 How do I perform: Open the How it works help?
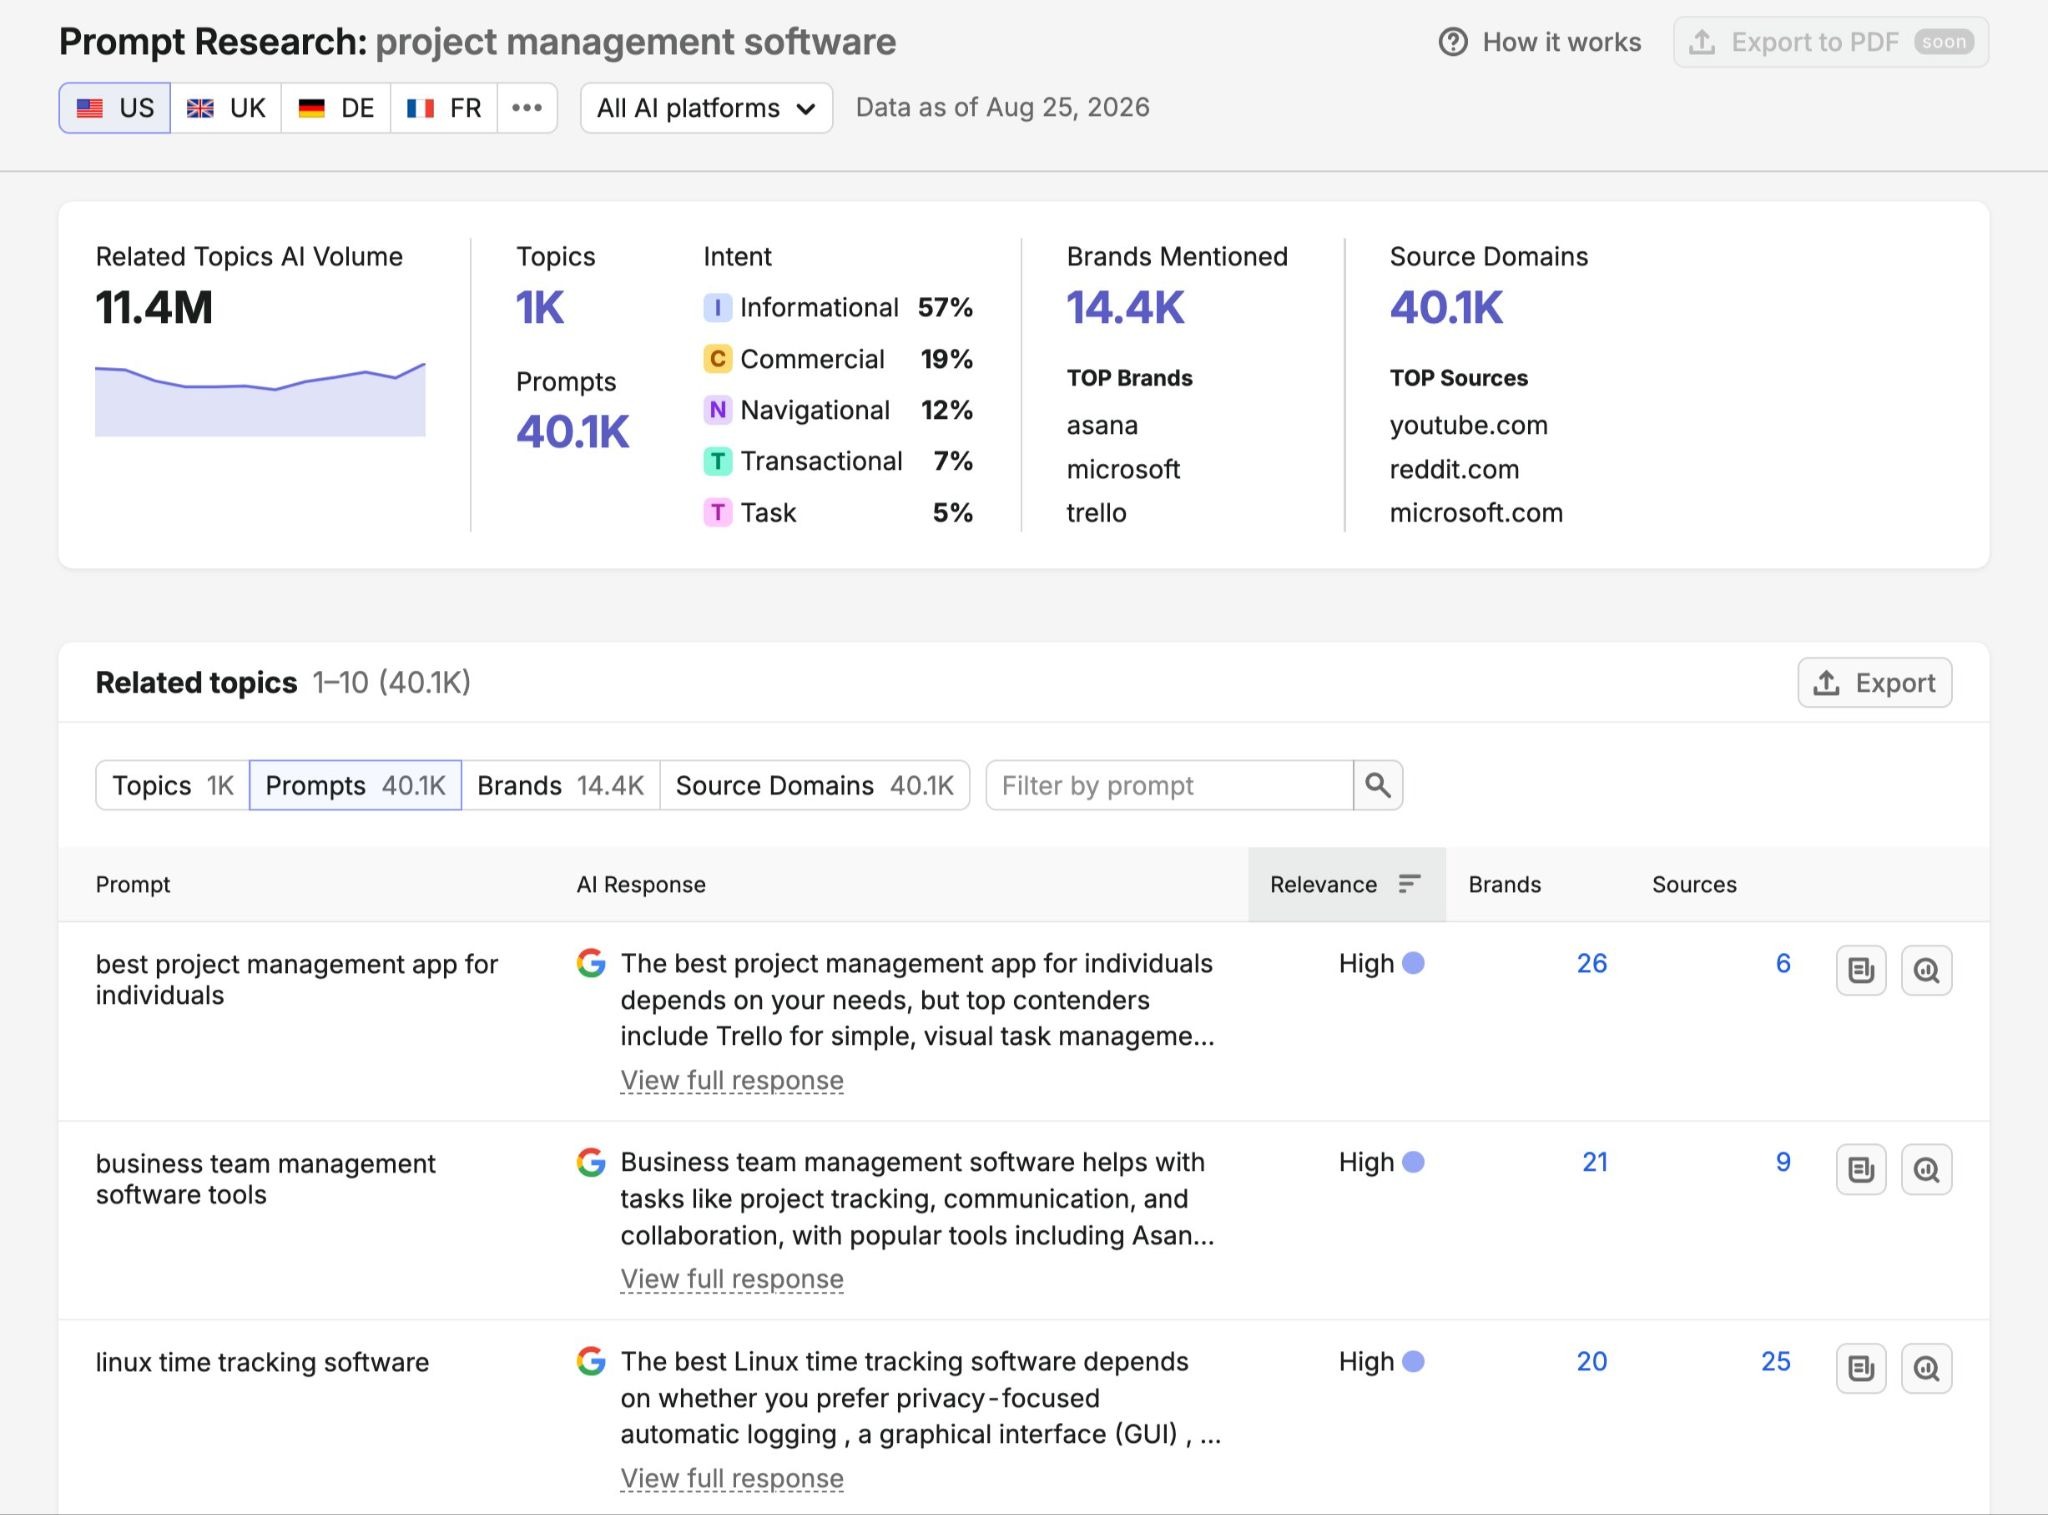1539,42
